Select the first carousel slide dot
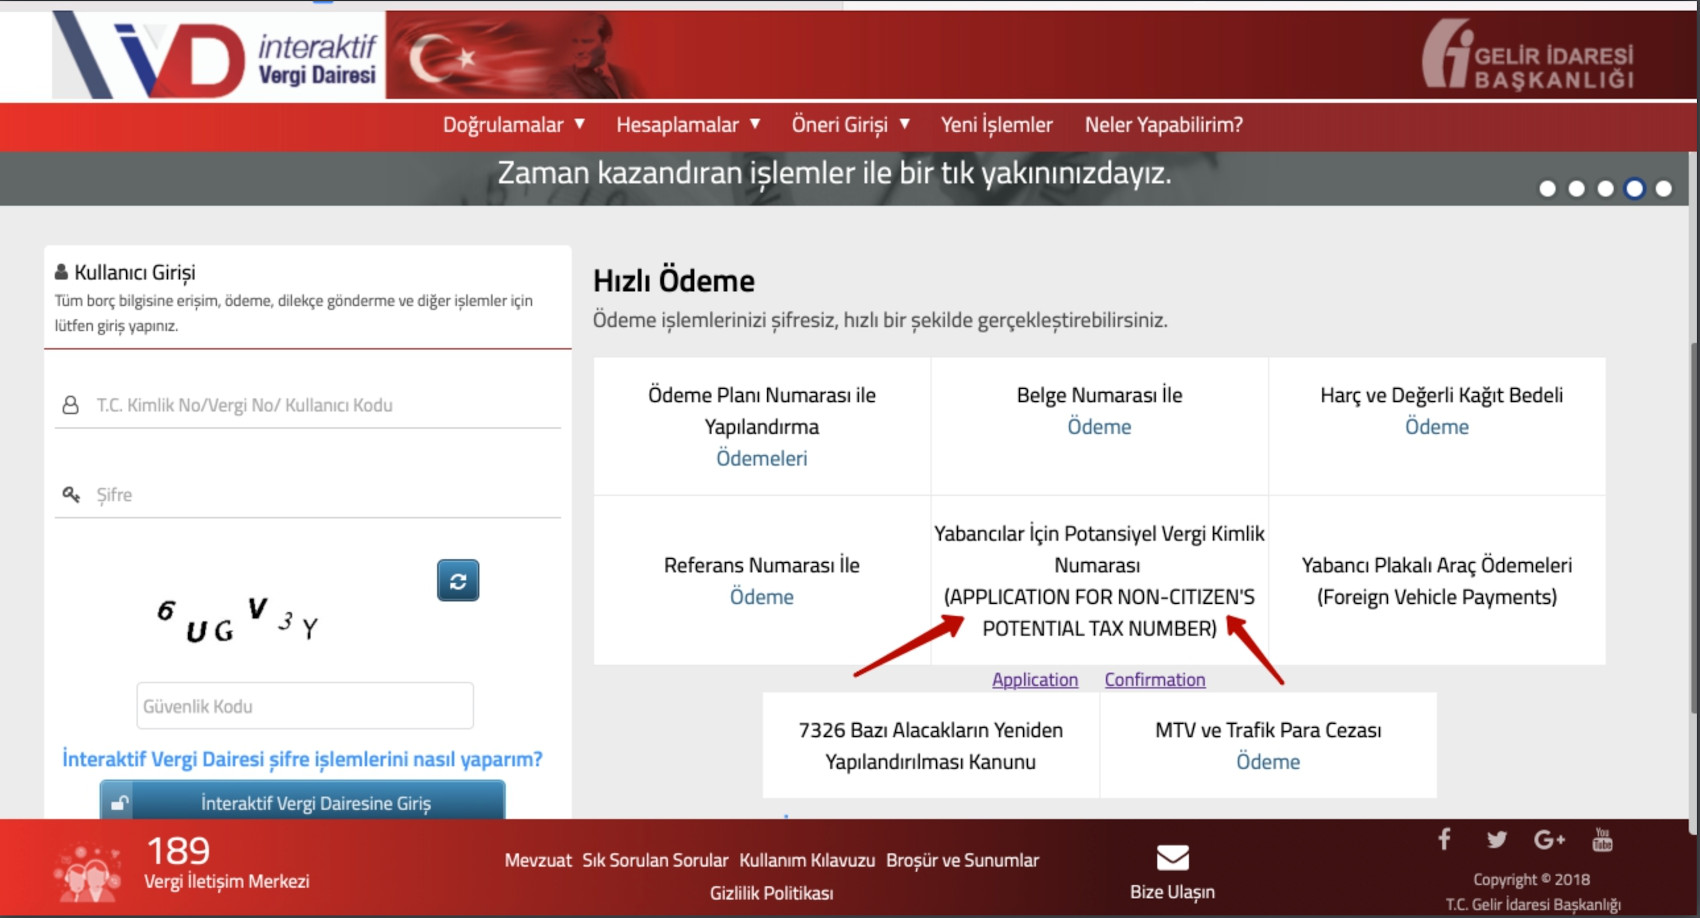 pos(1547,189)
